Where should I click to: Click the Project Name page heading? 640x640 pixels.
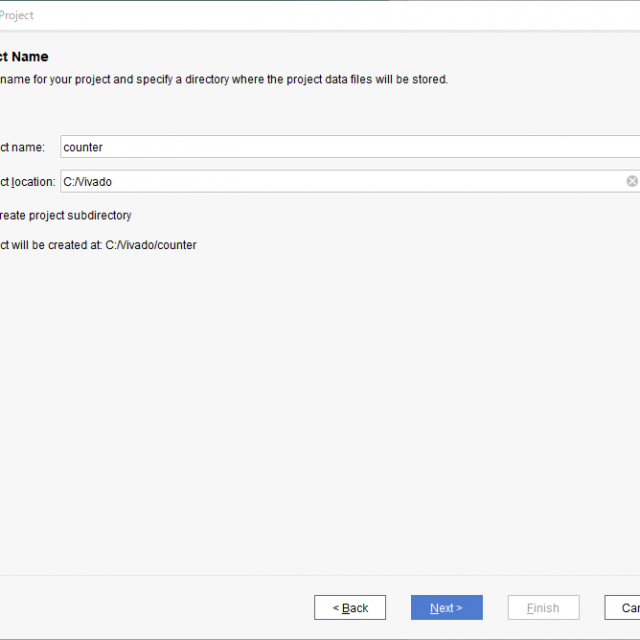[24, 57]
